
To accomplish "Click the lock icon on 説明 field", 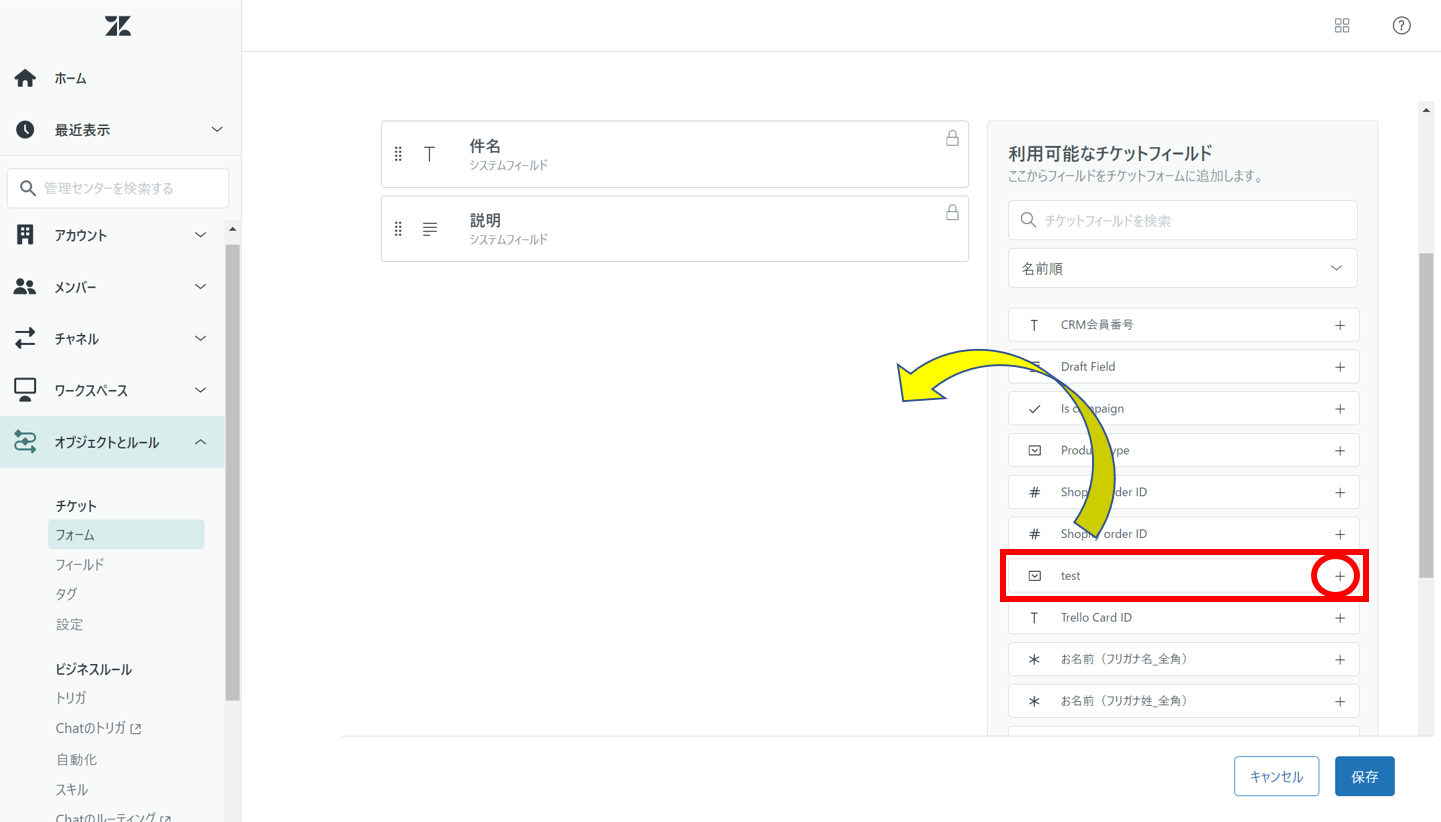I will point(952,213).
